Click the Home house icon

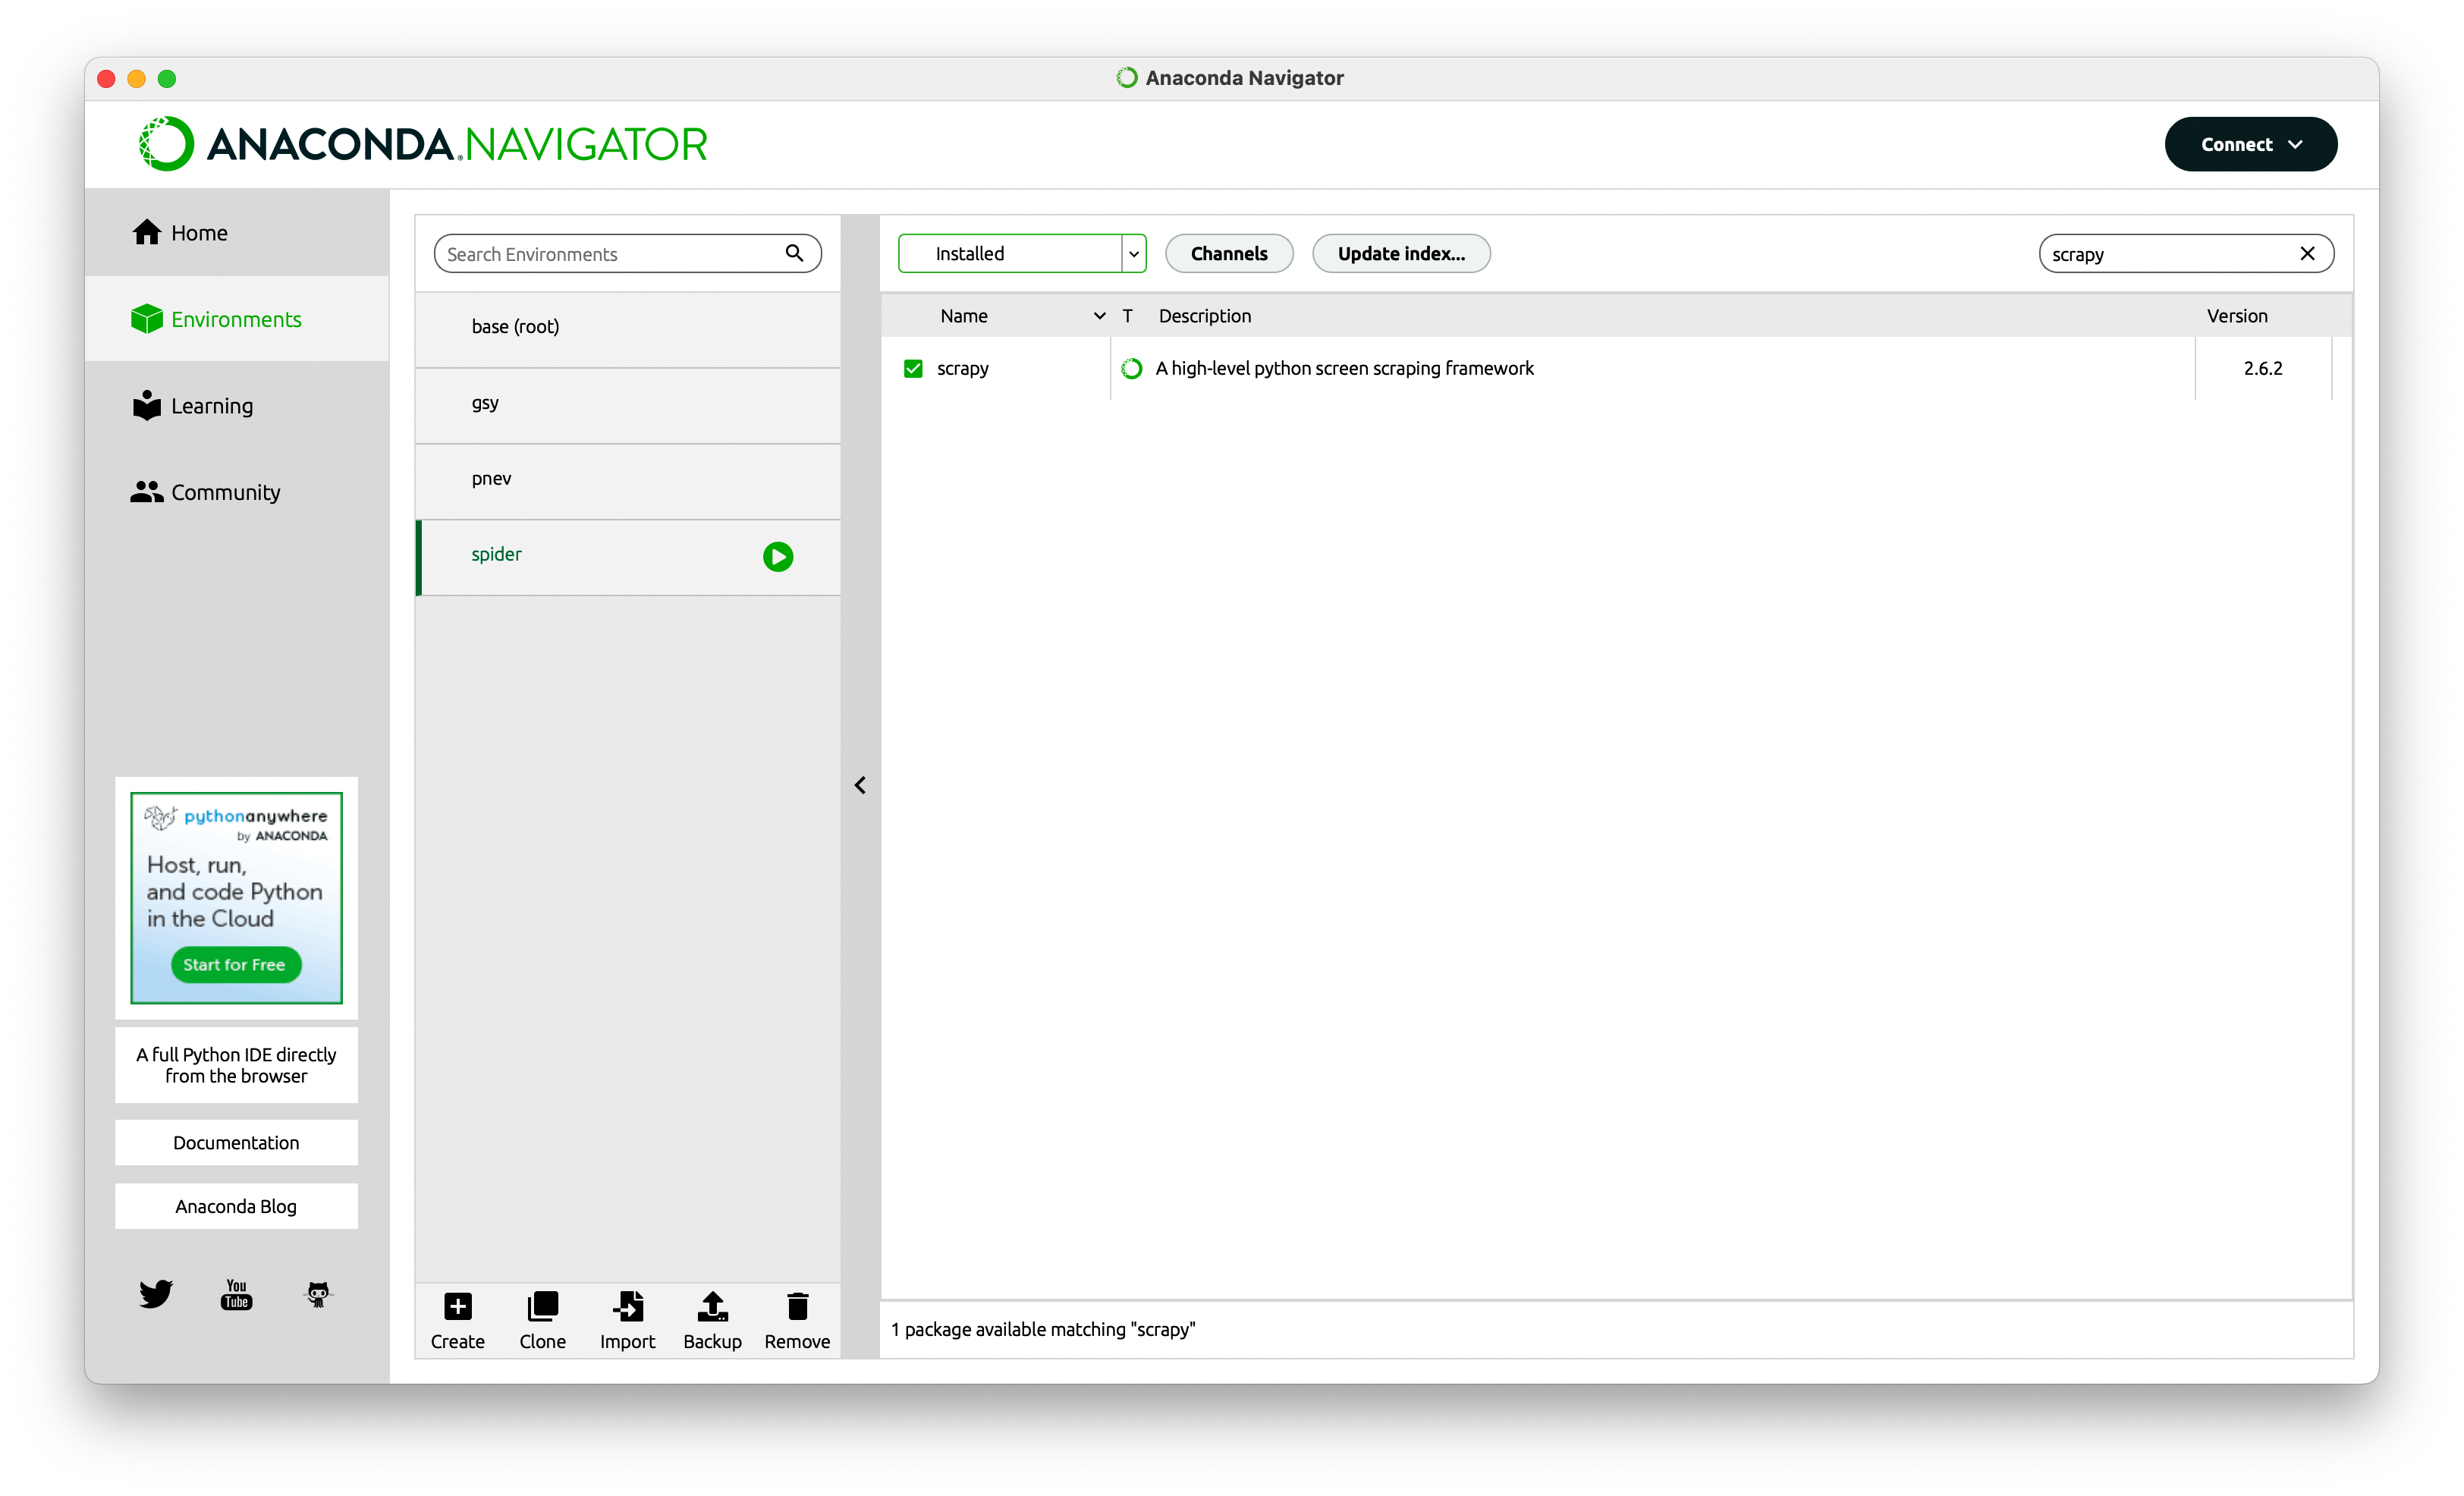click(x=147, y=231)
